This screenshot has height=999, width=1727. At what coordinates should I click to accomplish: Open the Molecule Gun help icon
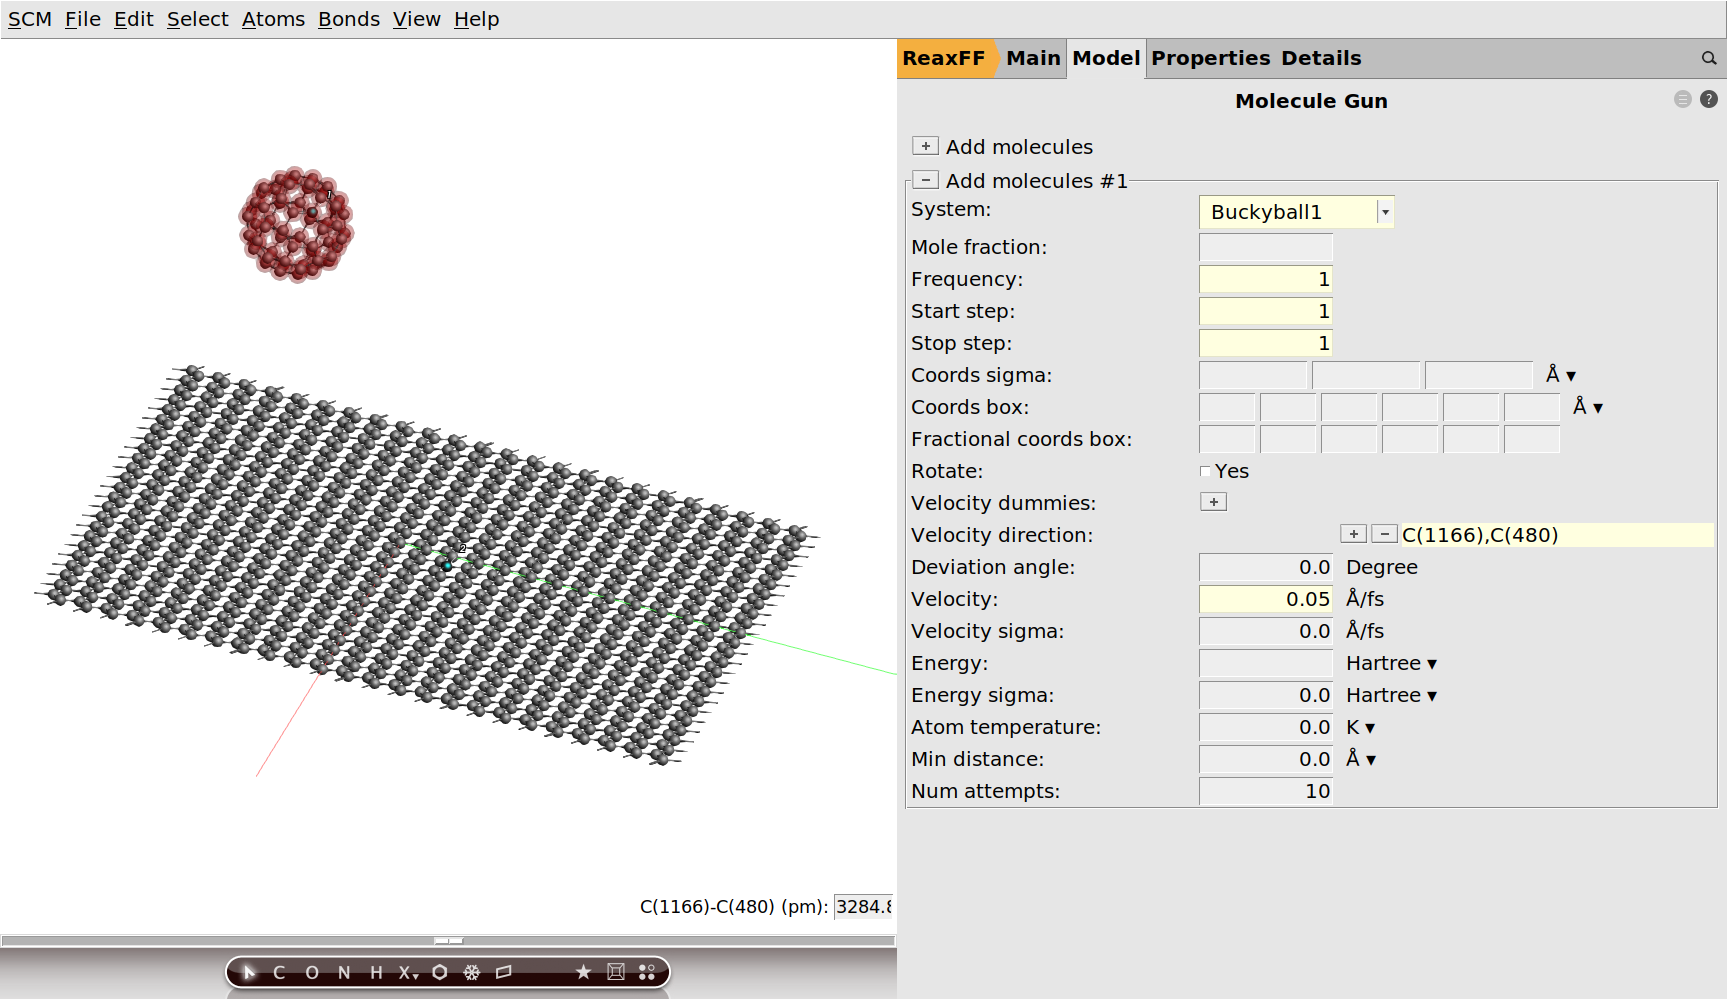pos(1709,99)
